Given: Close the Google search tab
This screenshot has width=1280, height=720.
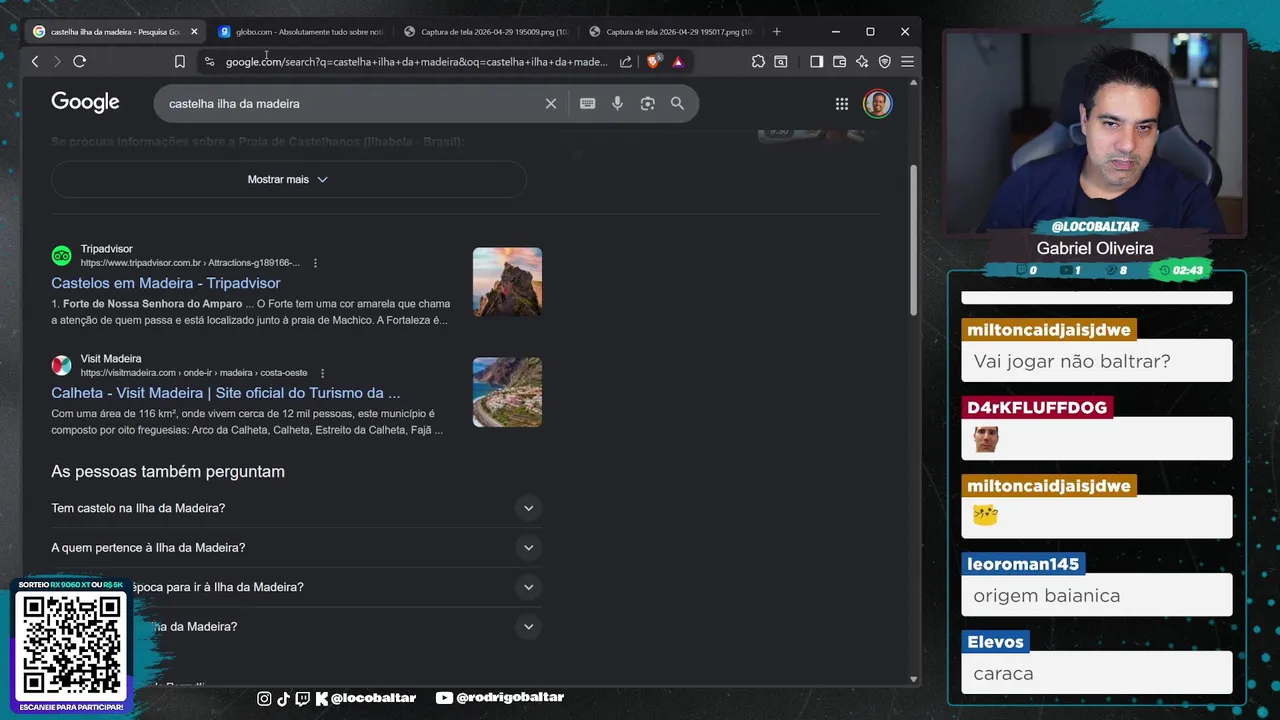Looking at the screenshot, I should click(194, 32).
